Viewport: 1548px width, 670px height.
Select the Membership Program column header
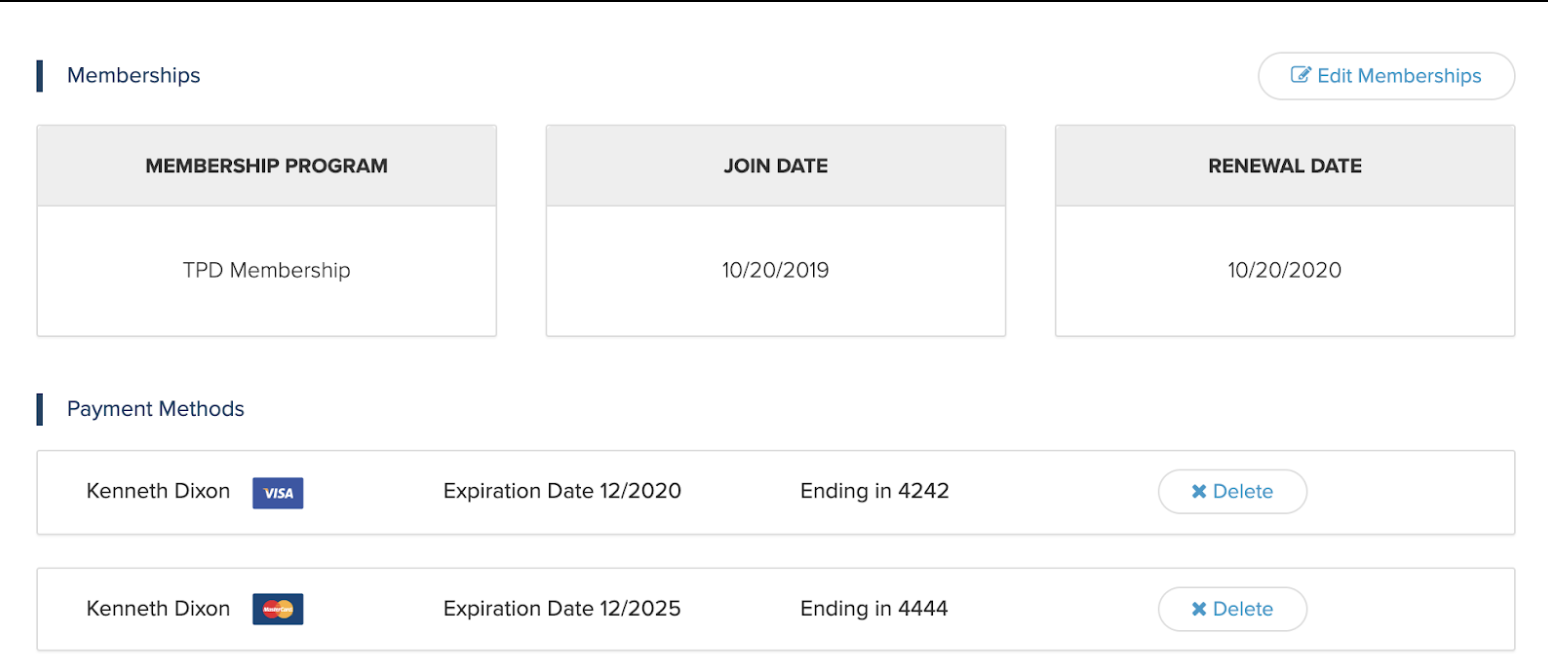(267, 166)
